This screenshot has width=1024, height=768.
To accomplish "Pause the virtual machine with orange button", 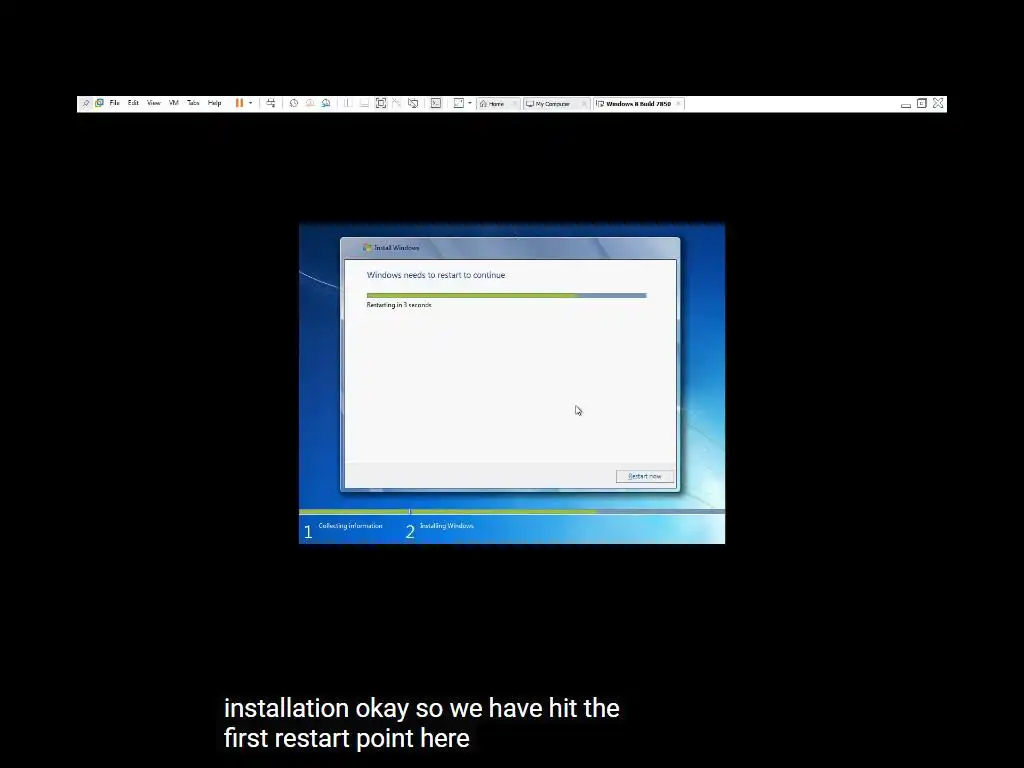I will (x=240, y=103).
